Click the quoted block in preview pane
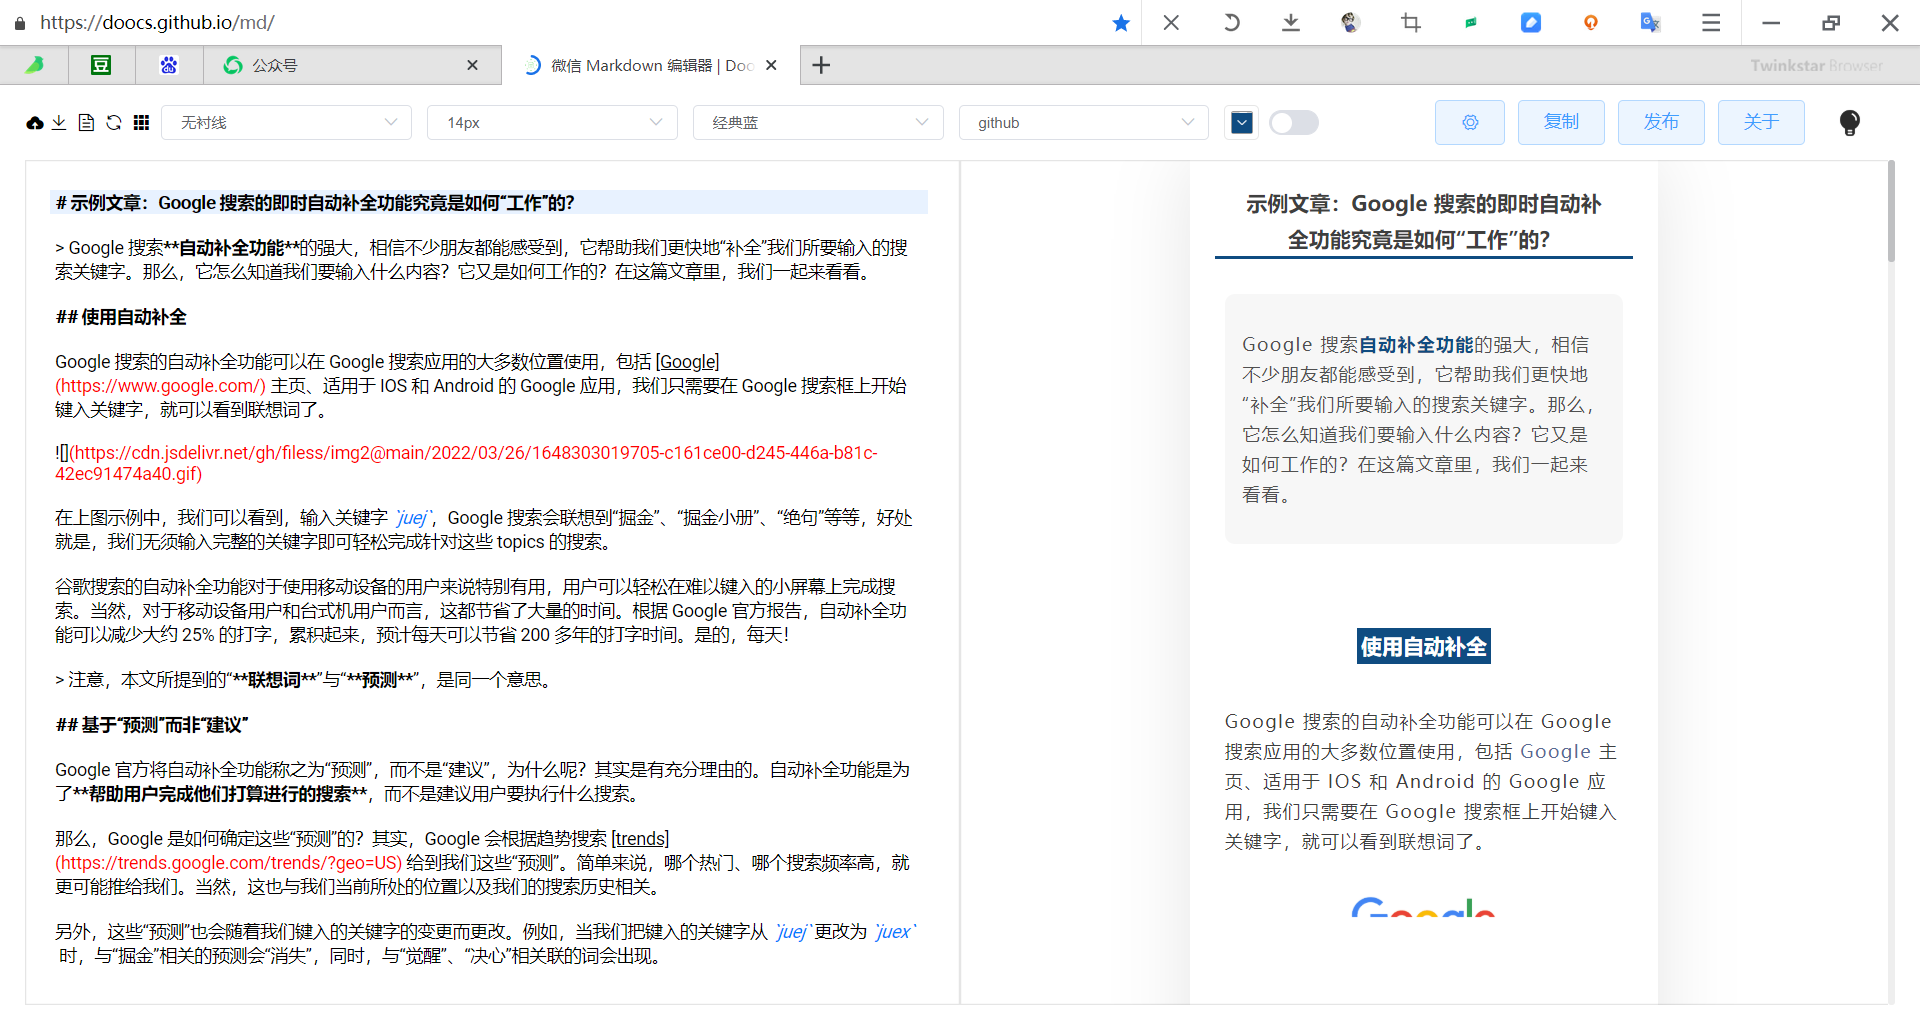The height and width of the screenshot is (1026, 1920). [x=1423, y=419]
